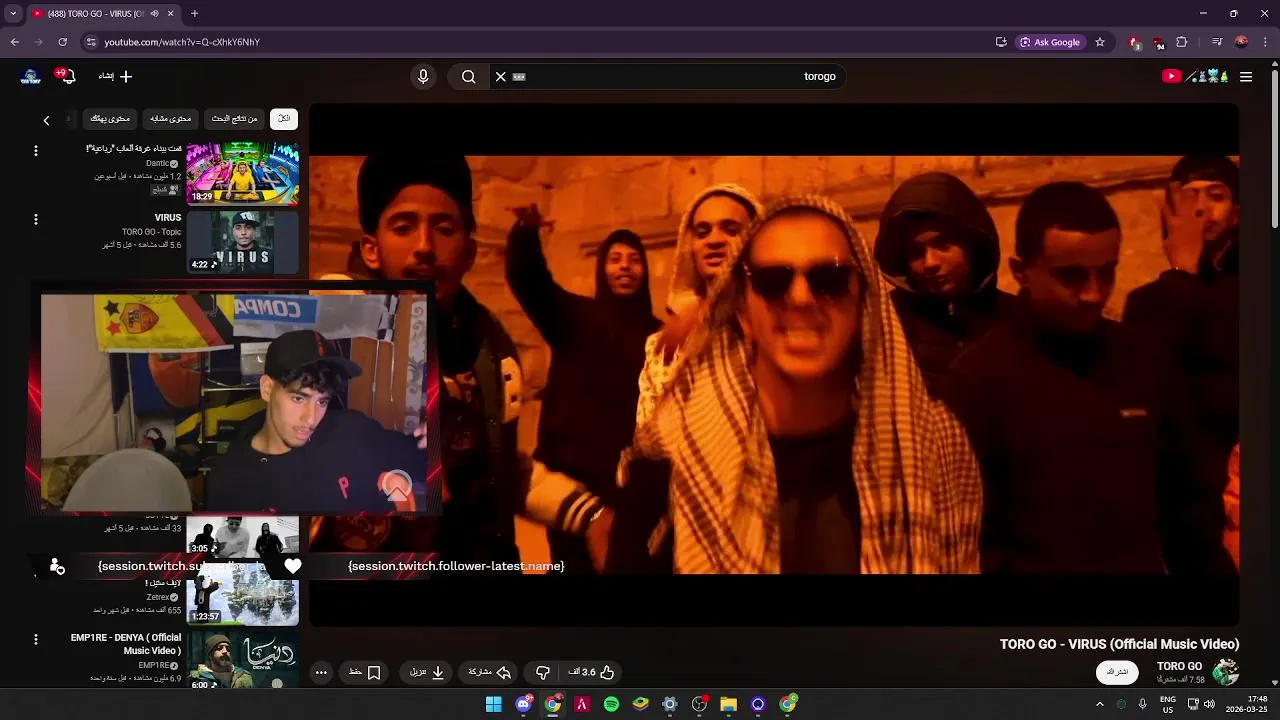Reload the page with refresh icon
This screenshot has width=1280, height=720.
(63, 42)
